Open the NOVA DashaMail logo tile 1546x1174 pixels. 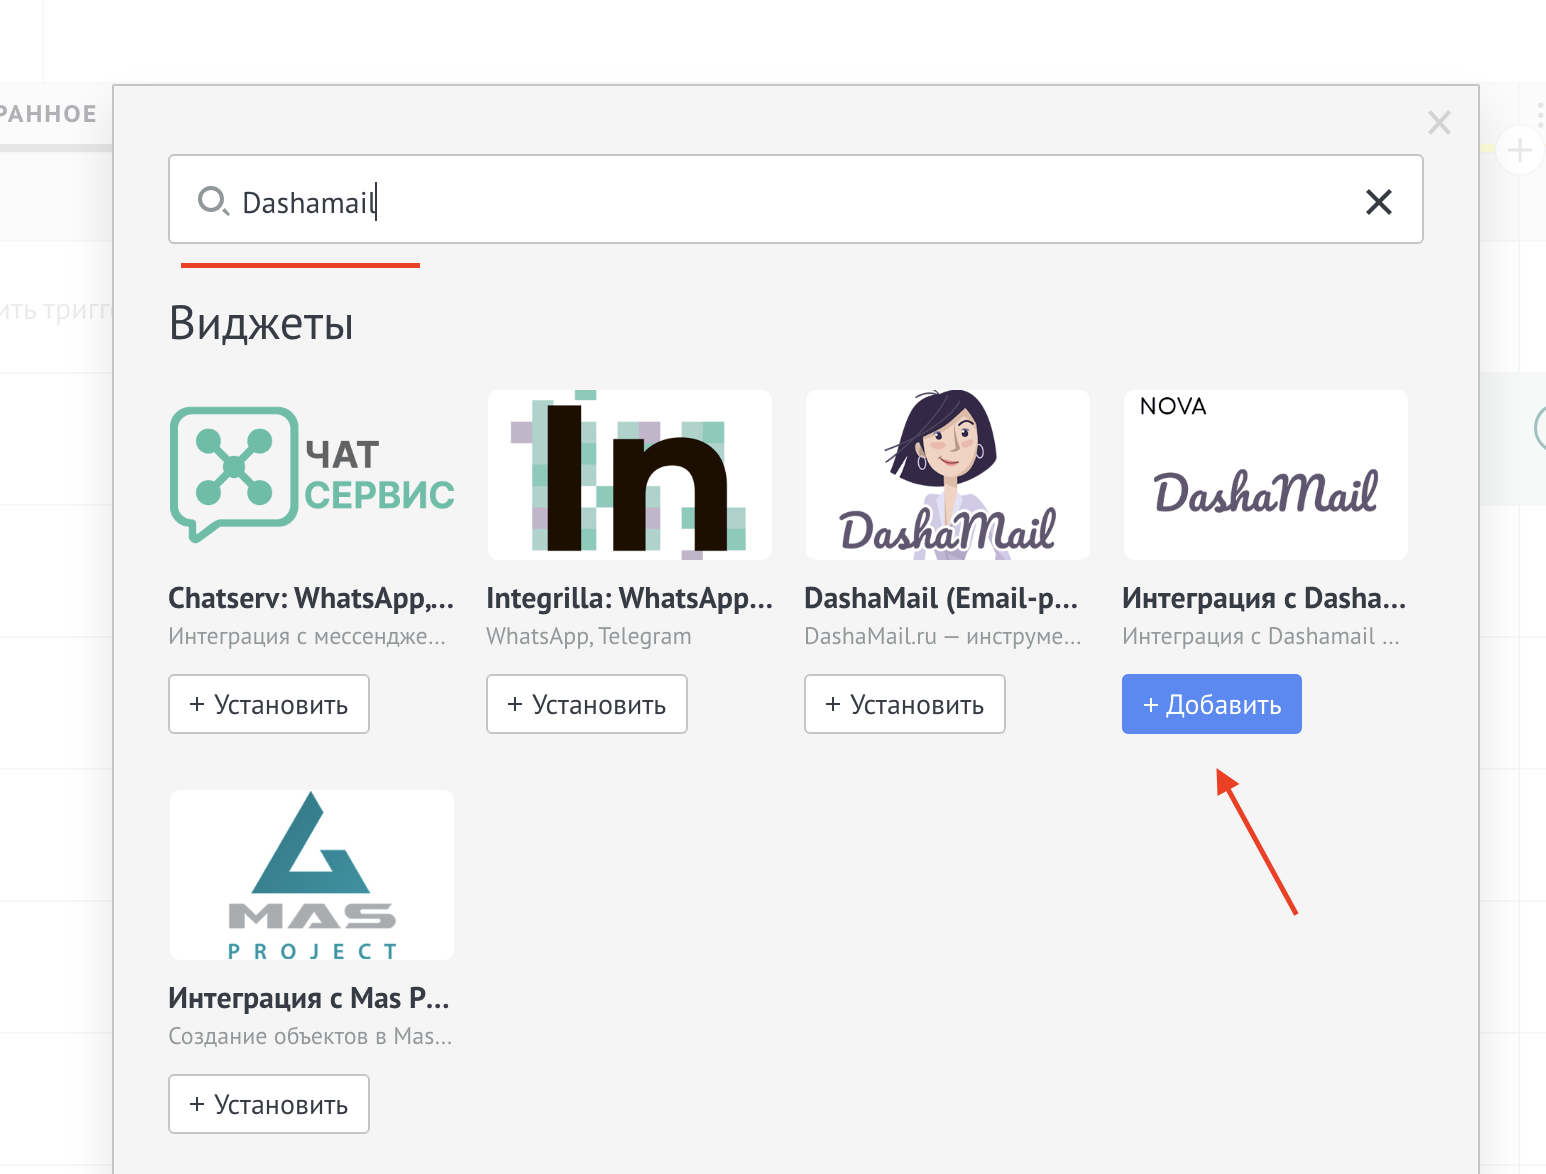point(1265,475)
